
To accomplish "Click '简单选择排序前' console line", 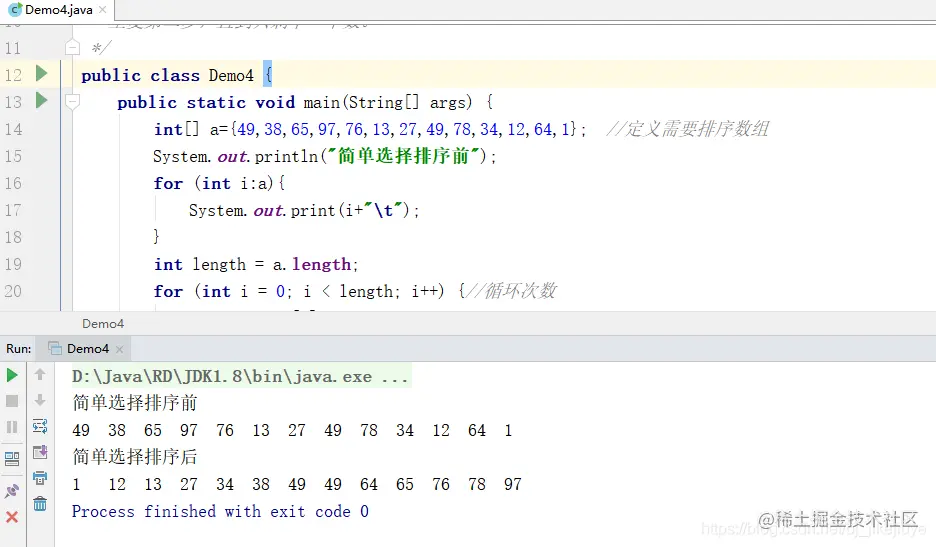I will click(x=135, y=402).
